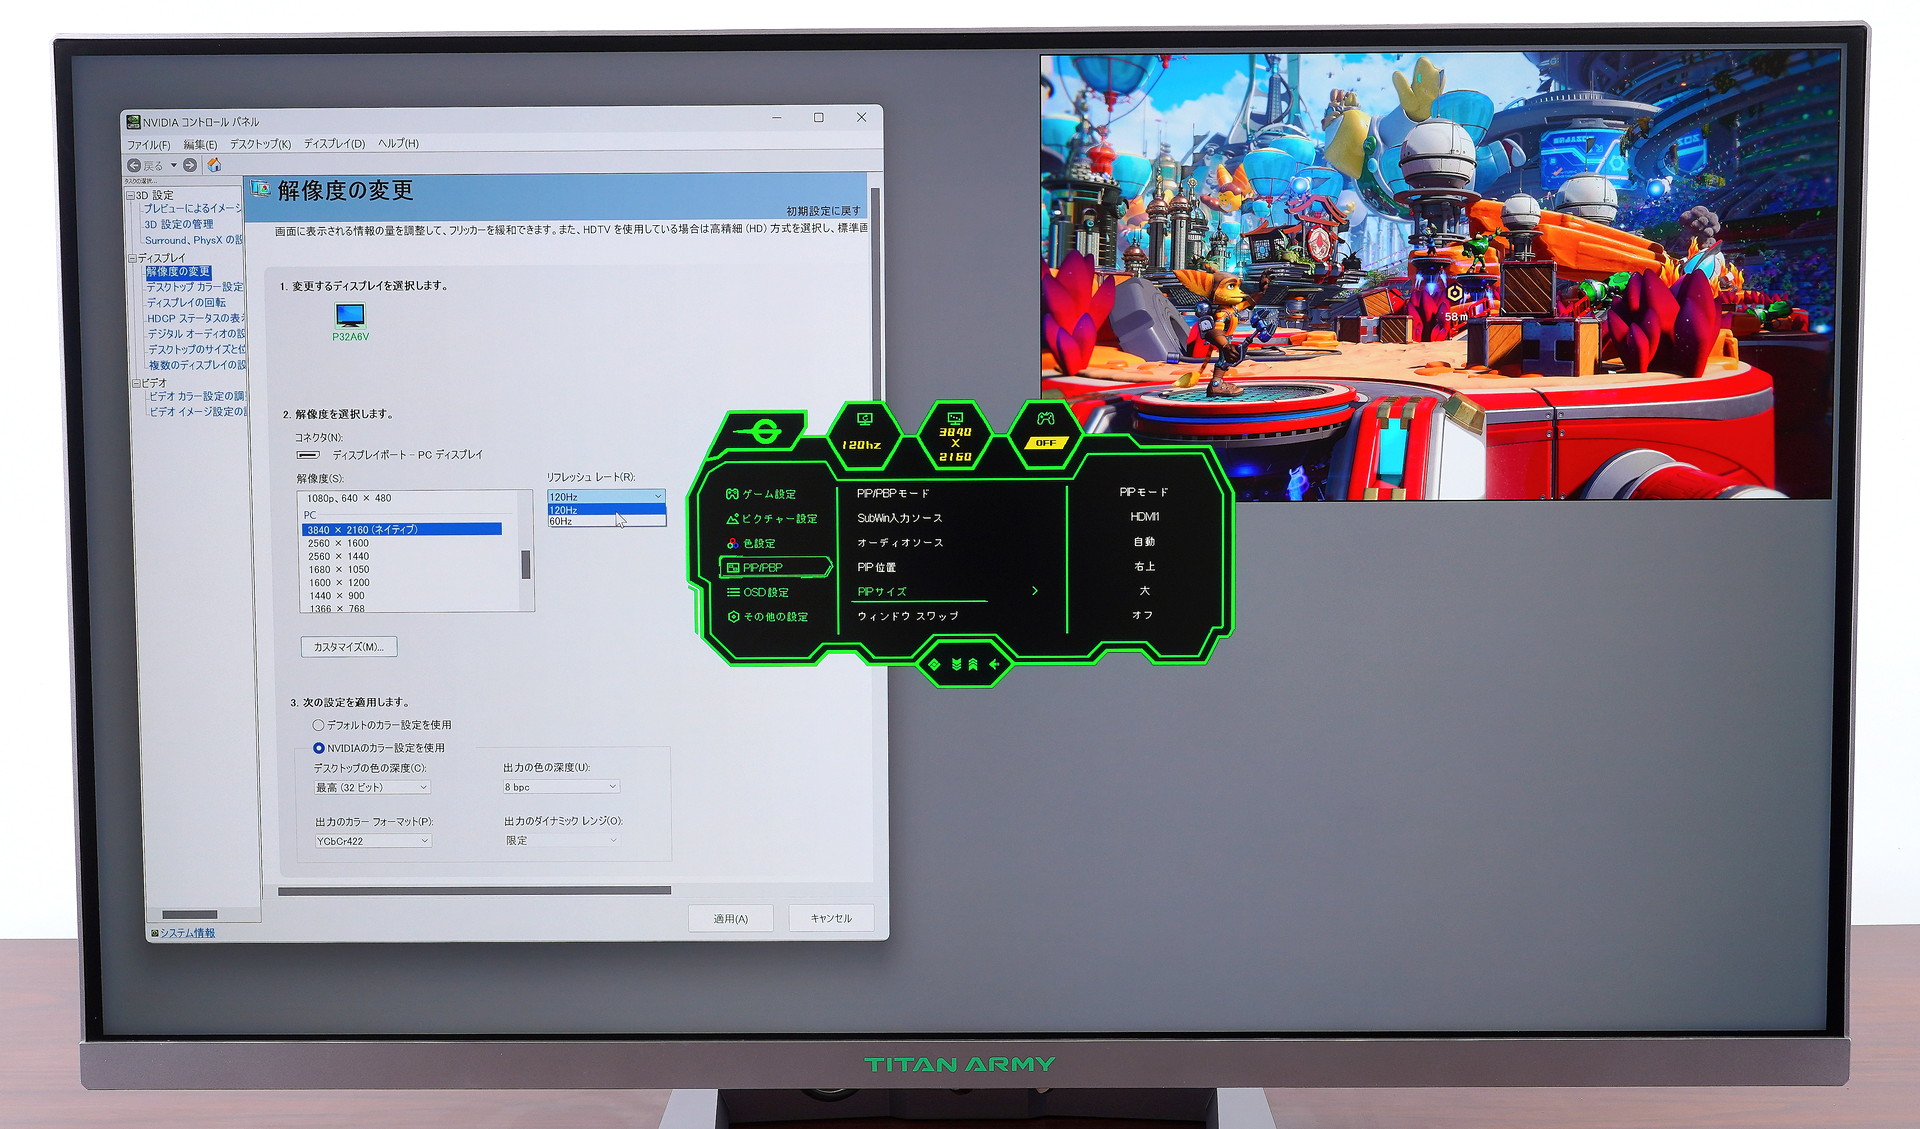
Task: Open 出力の色の深度 8 bpc dropdown
Action: coord(561,787)
